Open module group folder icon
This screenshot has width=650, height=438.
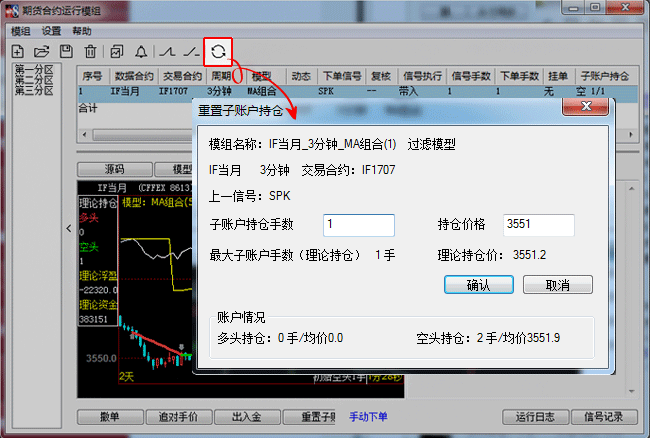pos(42,51)
